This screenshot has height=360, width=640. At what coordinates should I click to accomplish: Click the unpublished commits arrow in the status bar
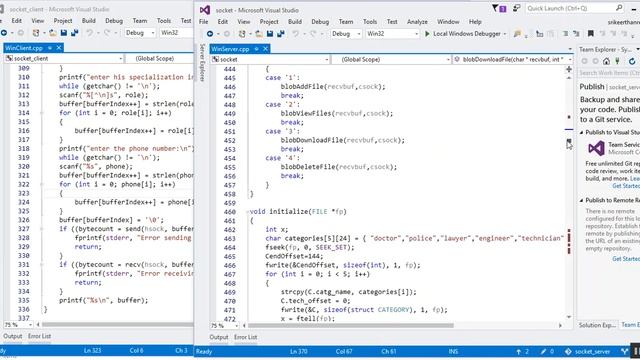click(523, 351)
